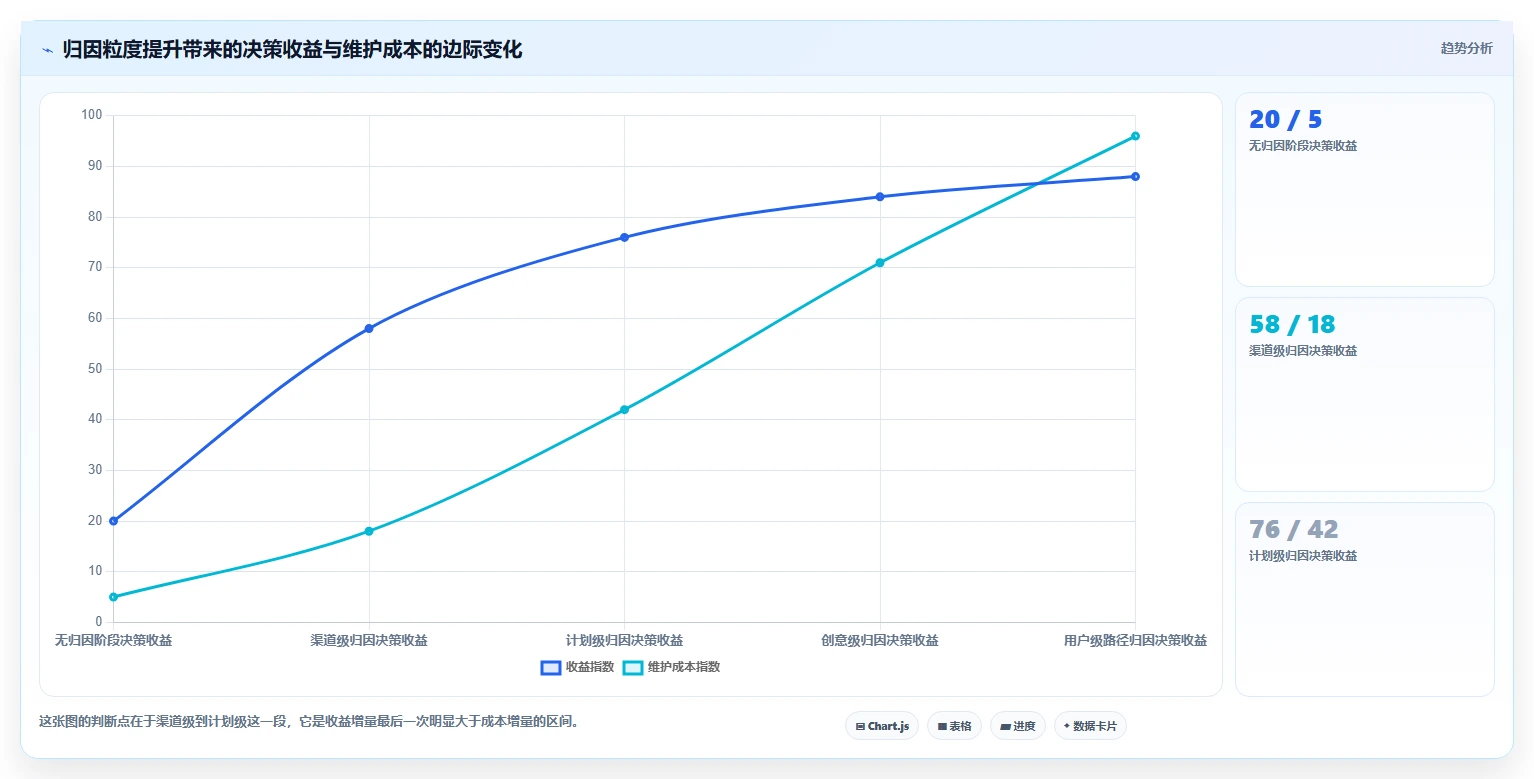Click the 58 / 18 card value
Image resolution: width=1534 pixels, height=779 pixels.
tap(1292, 325)
